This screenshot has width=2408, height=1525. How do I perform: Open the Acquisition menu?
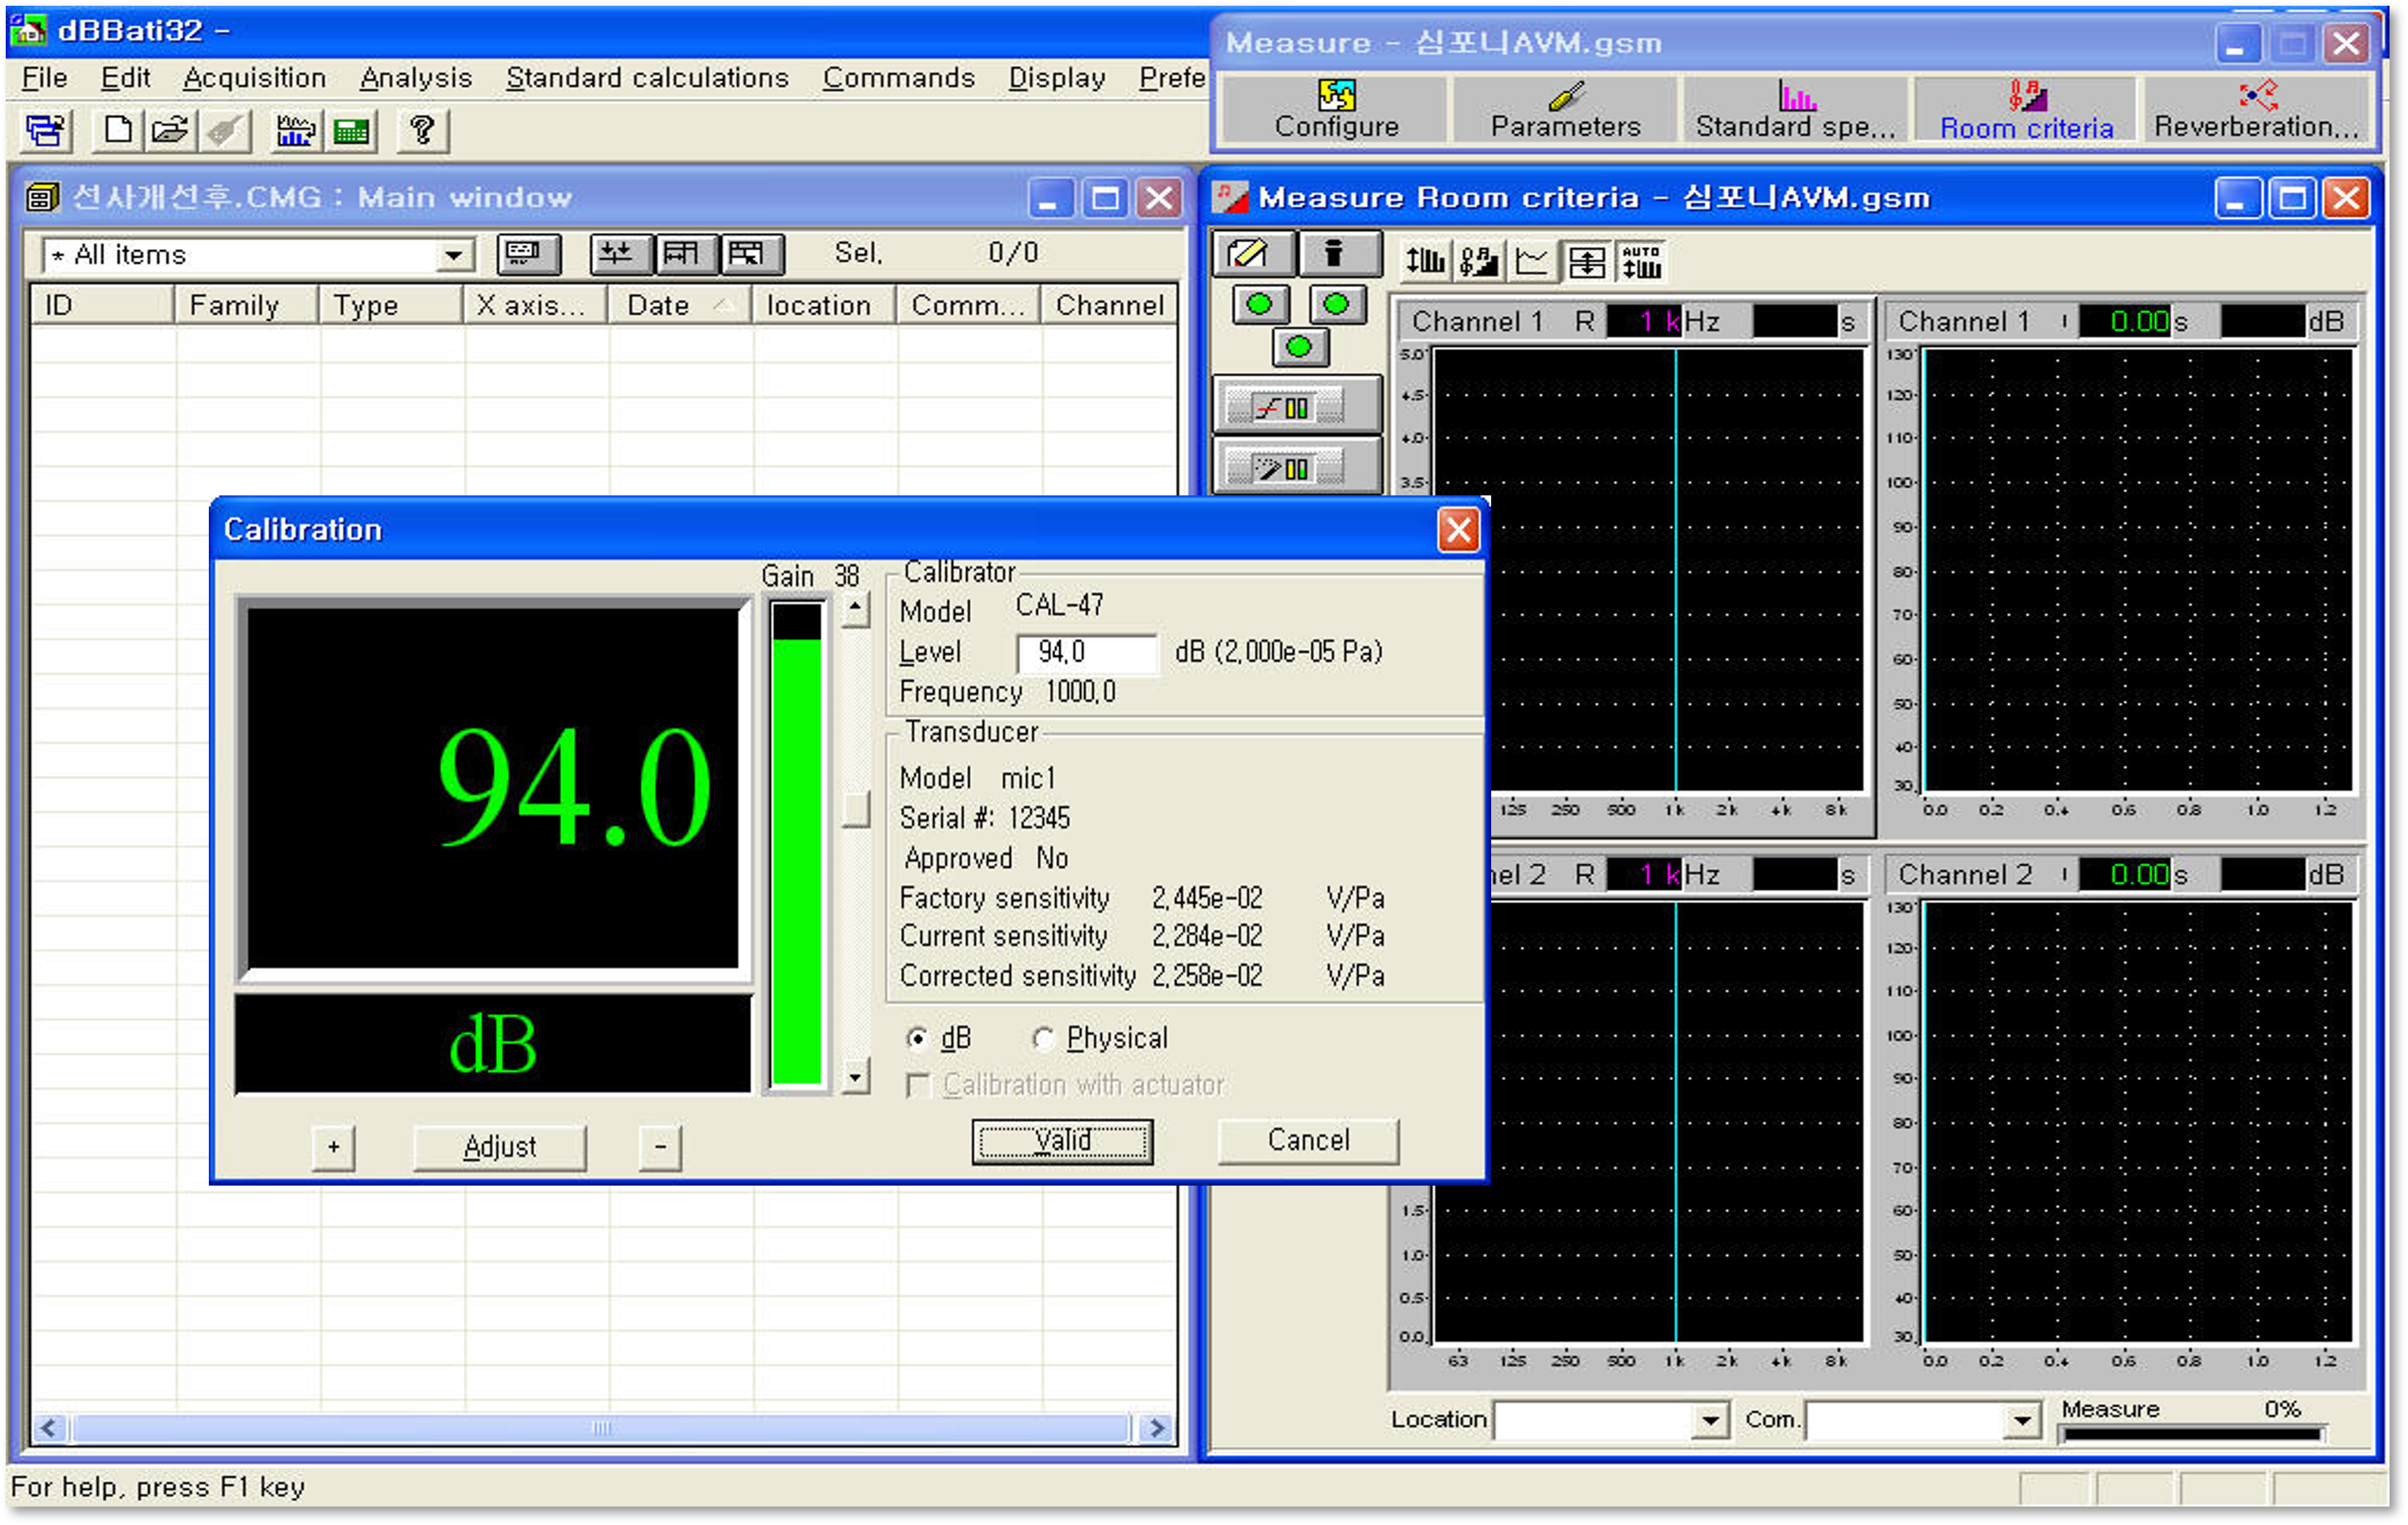[x=254, y=78]
